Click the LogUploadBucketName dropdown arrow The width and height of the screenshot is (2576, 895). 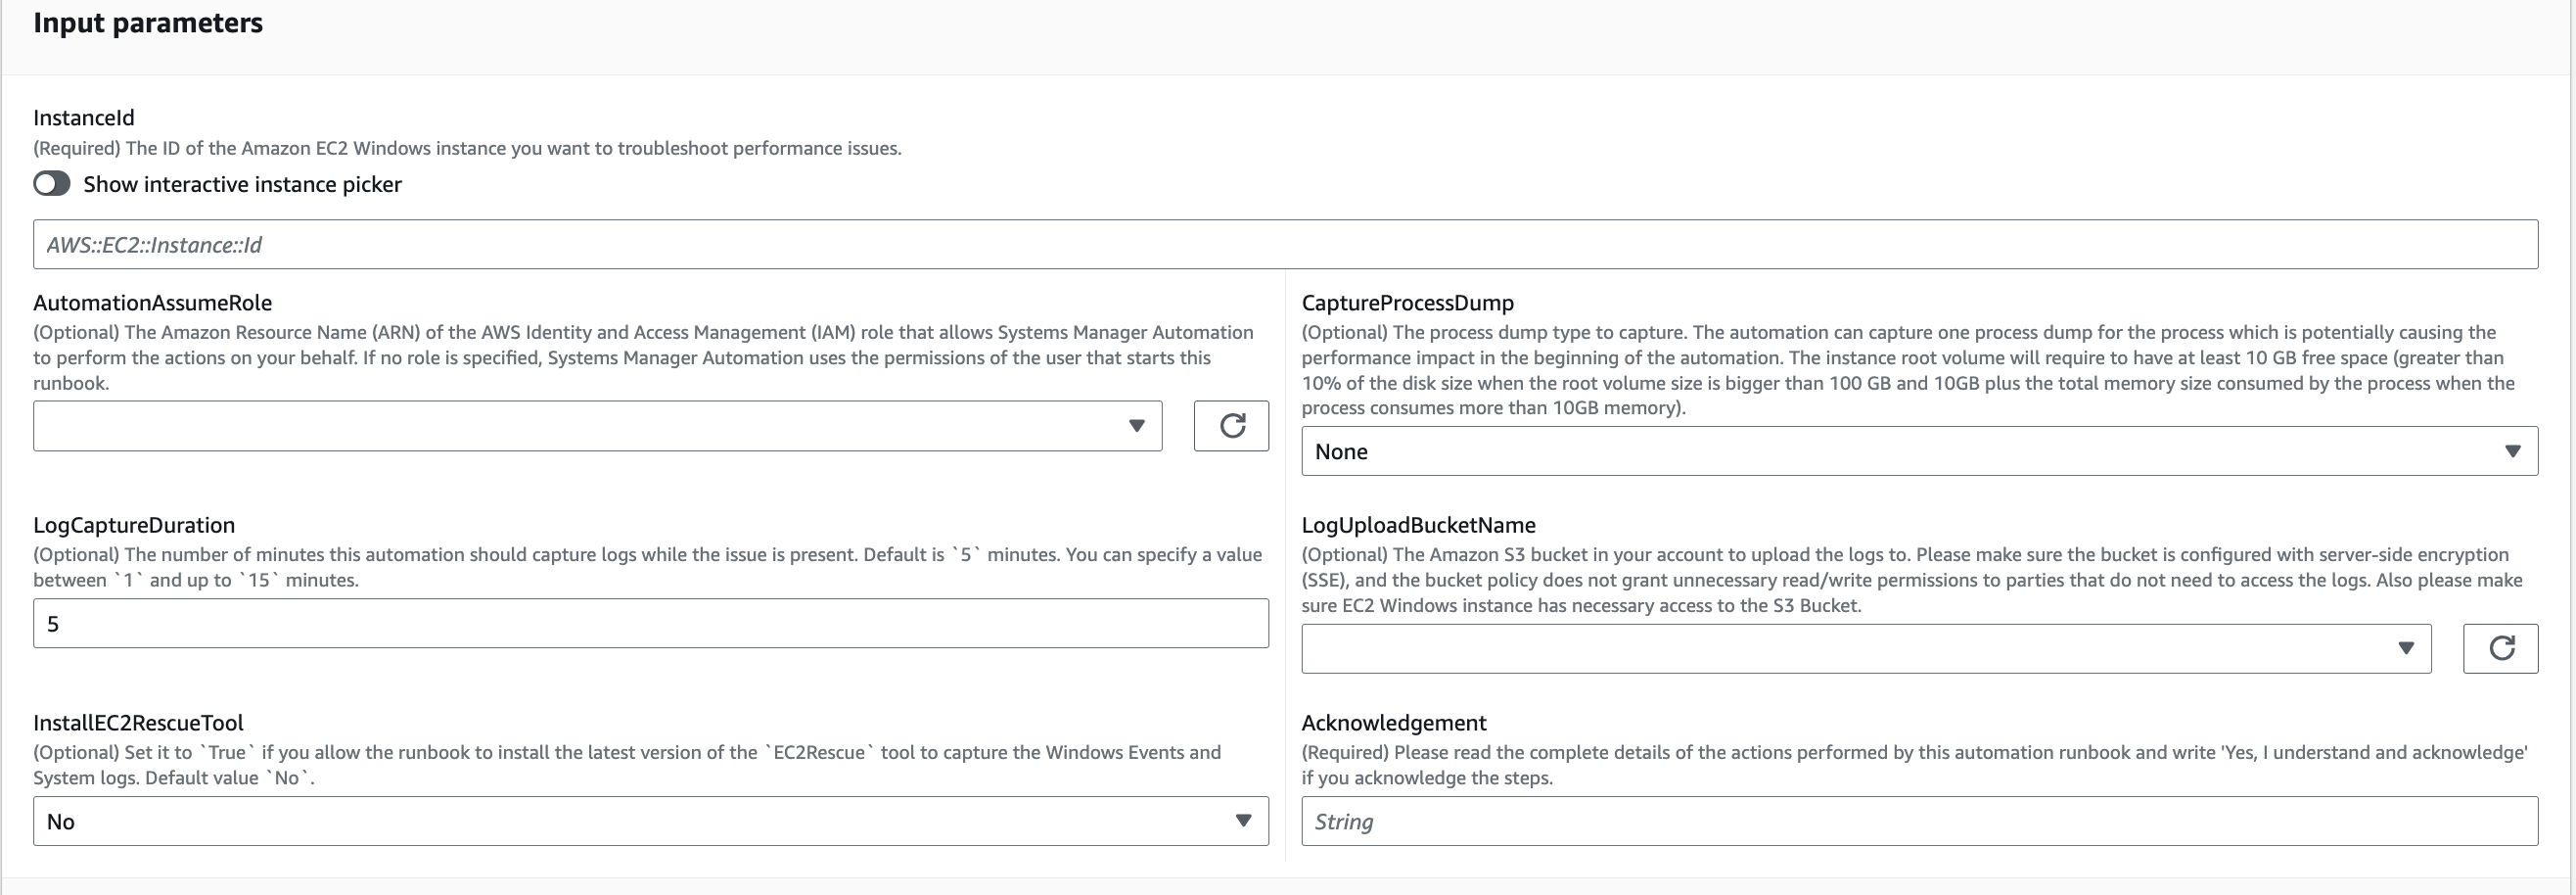point(2408,648)
